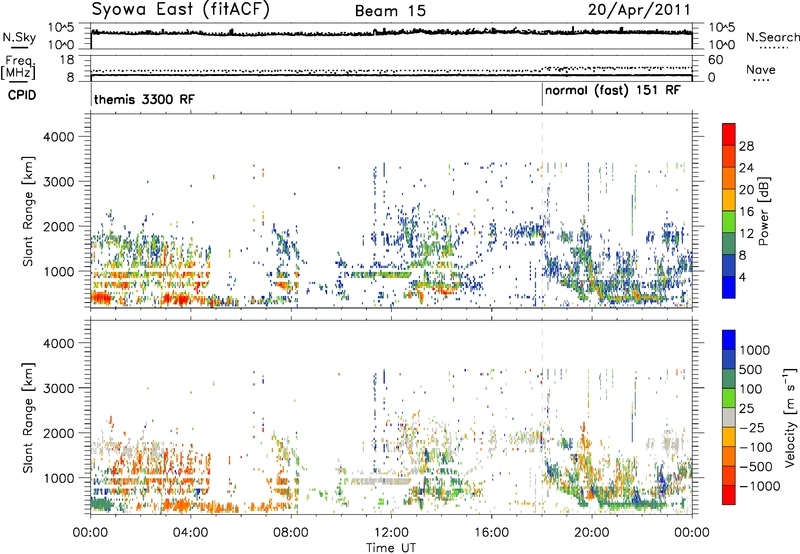This screenshot has height=554, width=800.
Task: Click the "-1000" Velocity colorbar tick label
Action: pos(760,486)
